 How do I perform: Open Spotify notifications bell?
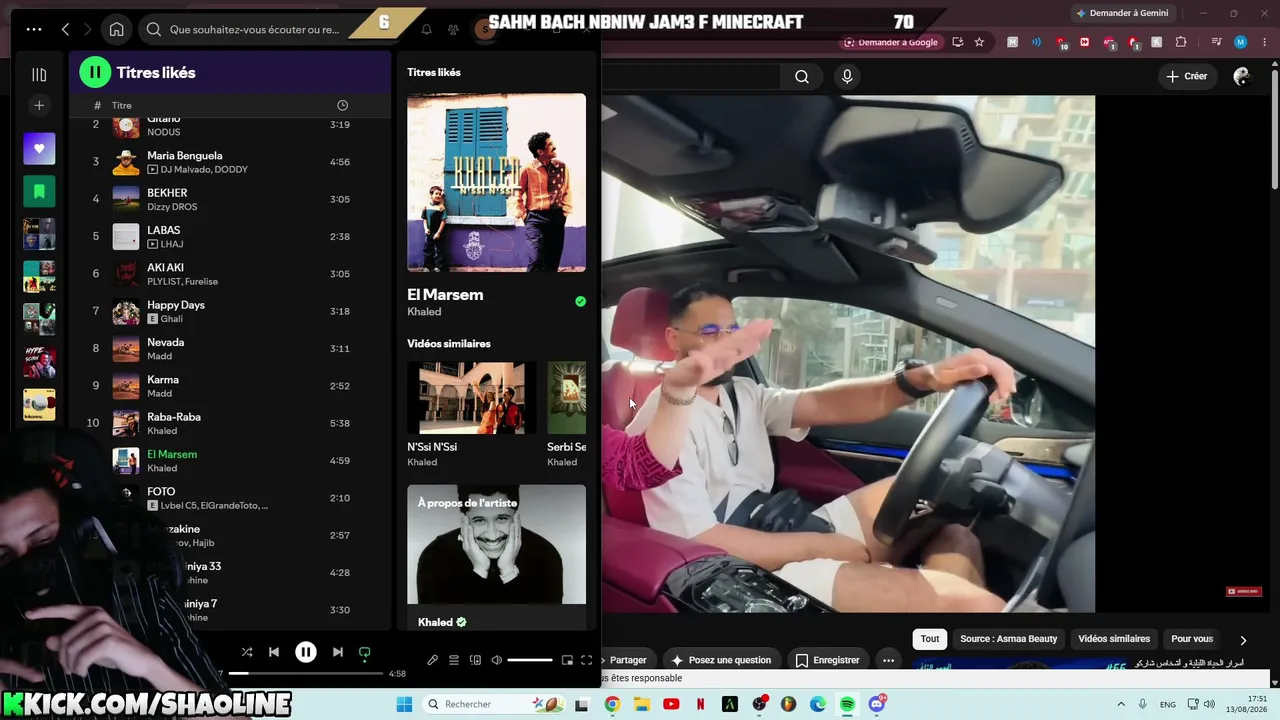427,30
